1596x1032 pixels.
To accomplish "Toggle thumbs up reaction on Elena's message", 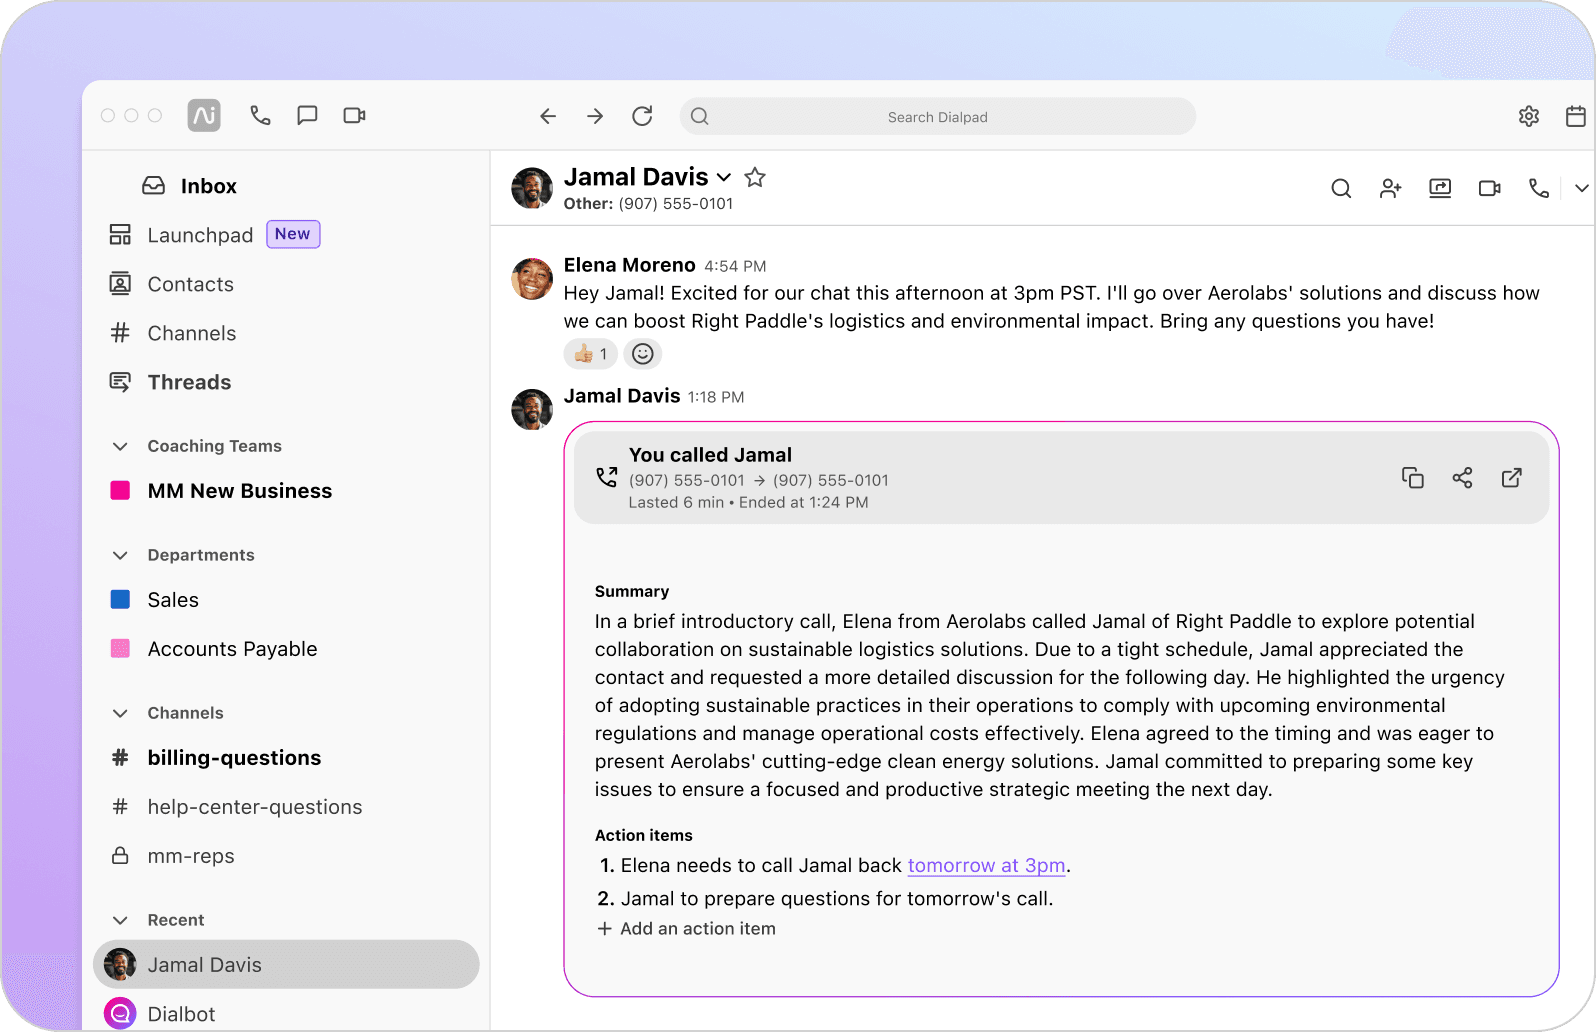I will click(x=591, y=354).
